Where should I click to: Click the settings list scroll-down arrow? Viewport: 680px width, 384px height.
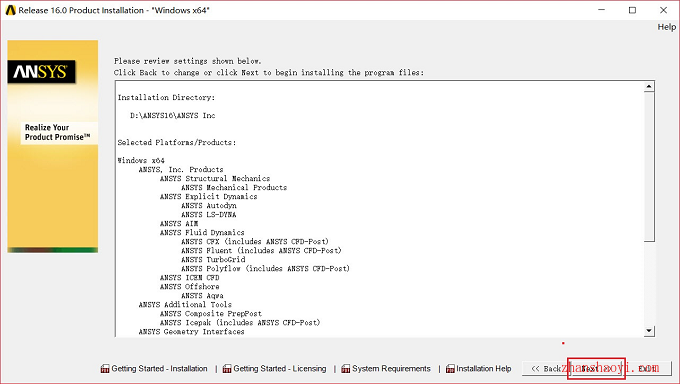(649, 331)
